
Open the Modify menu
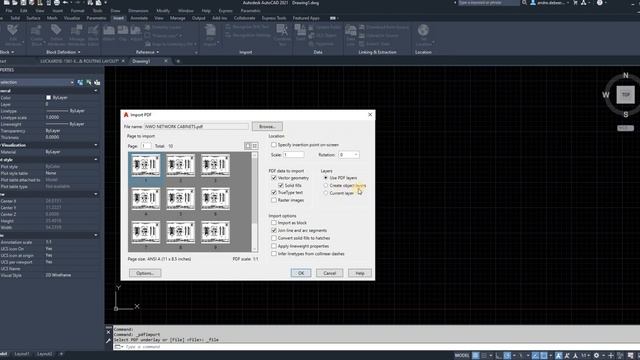[163, 11]
